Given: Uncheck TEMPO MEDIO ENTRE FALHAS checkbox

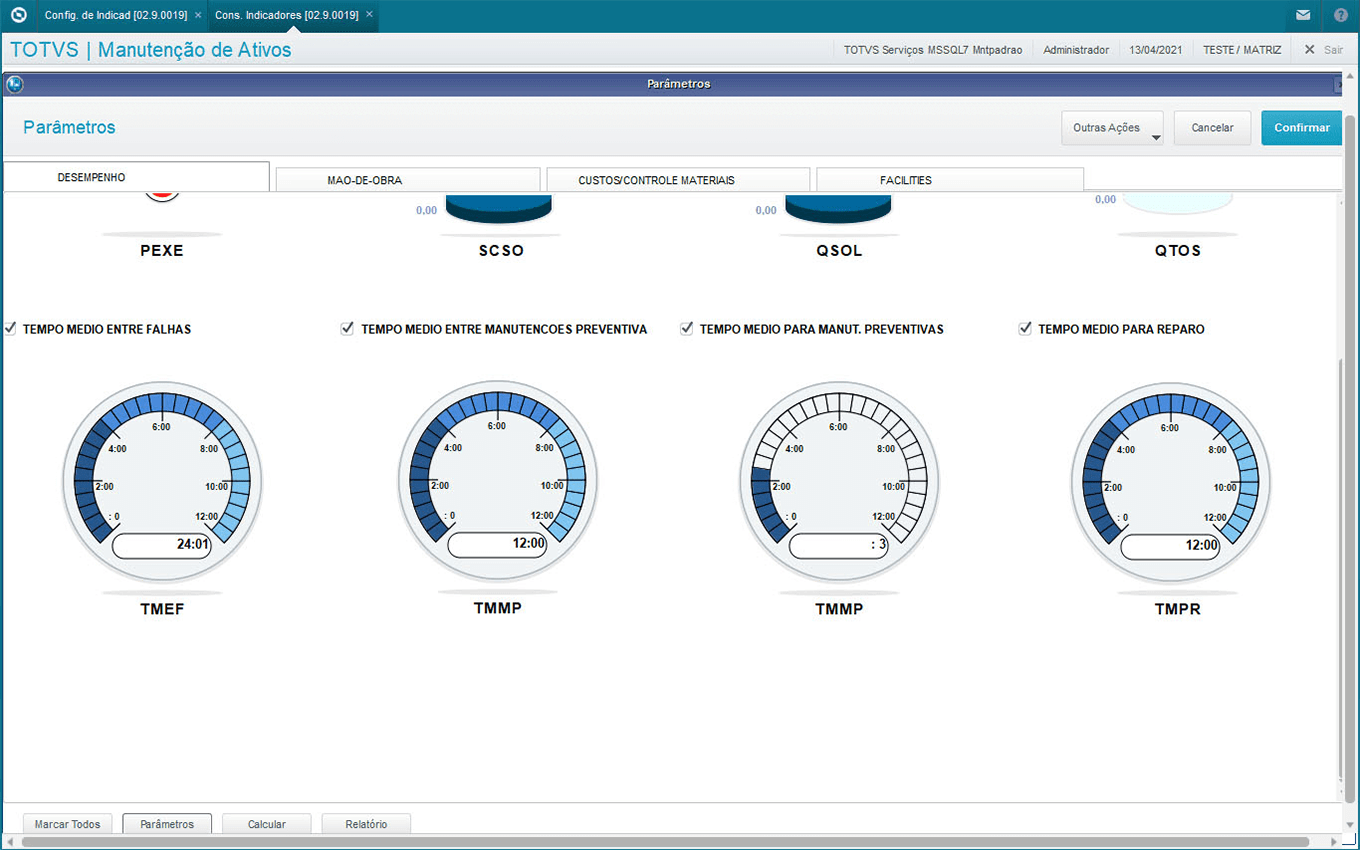Looking at the screenshot, I should (x=11, y=328).
